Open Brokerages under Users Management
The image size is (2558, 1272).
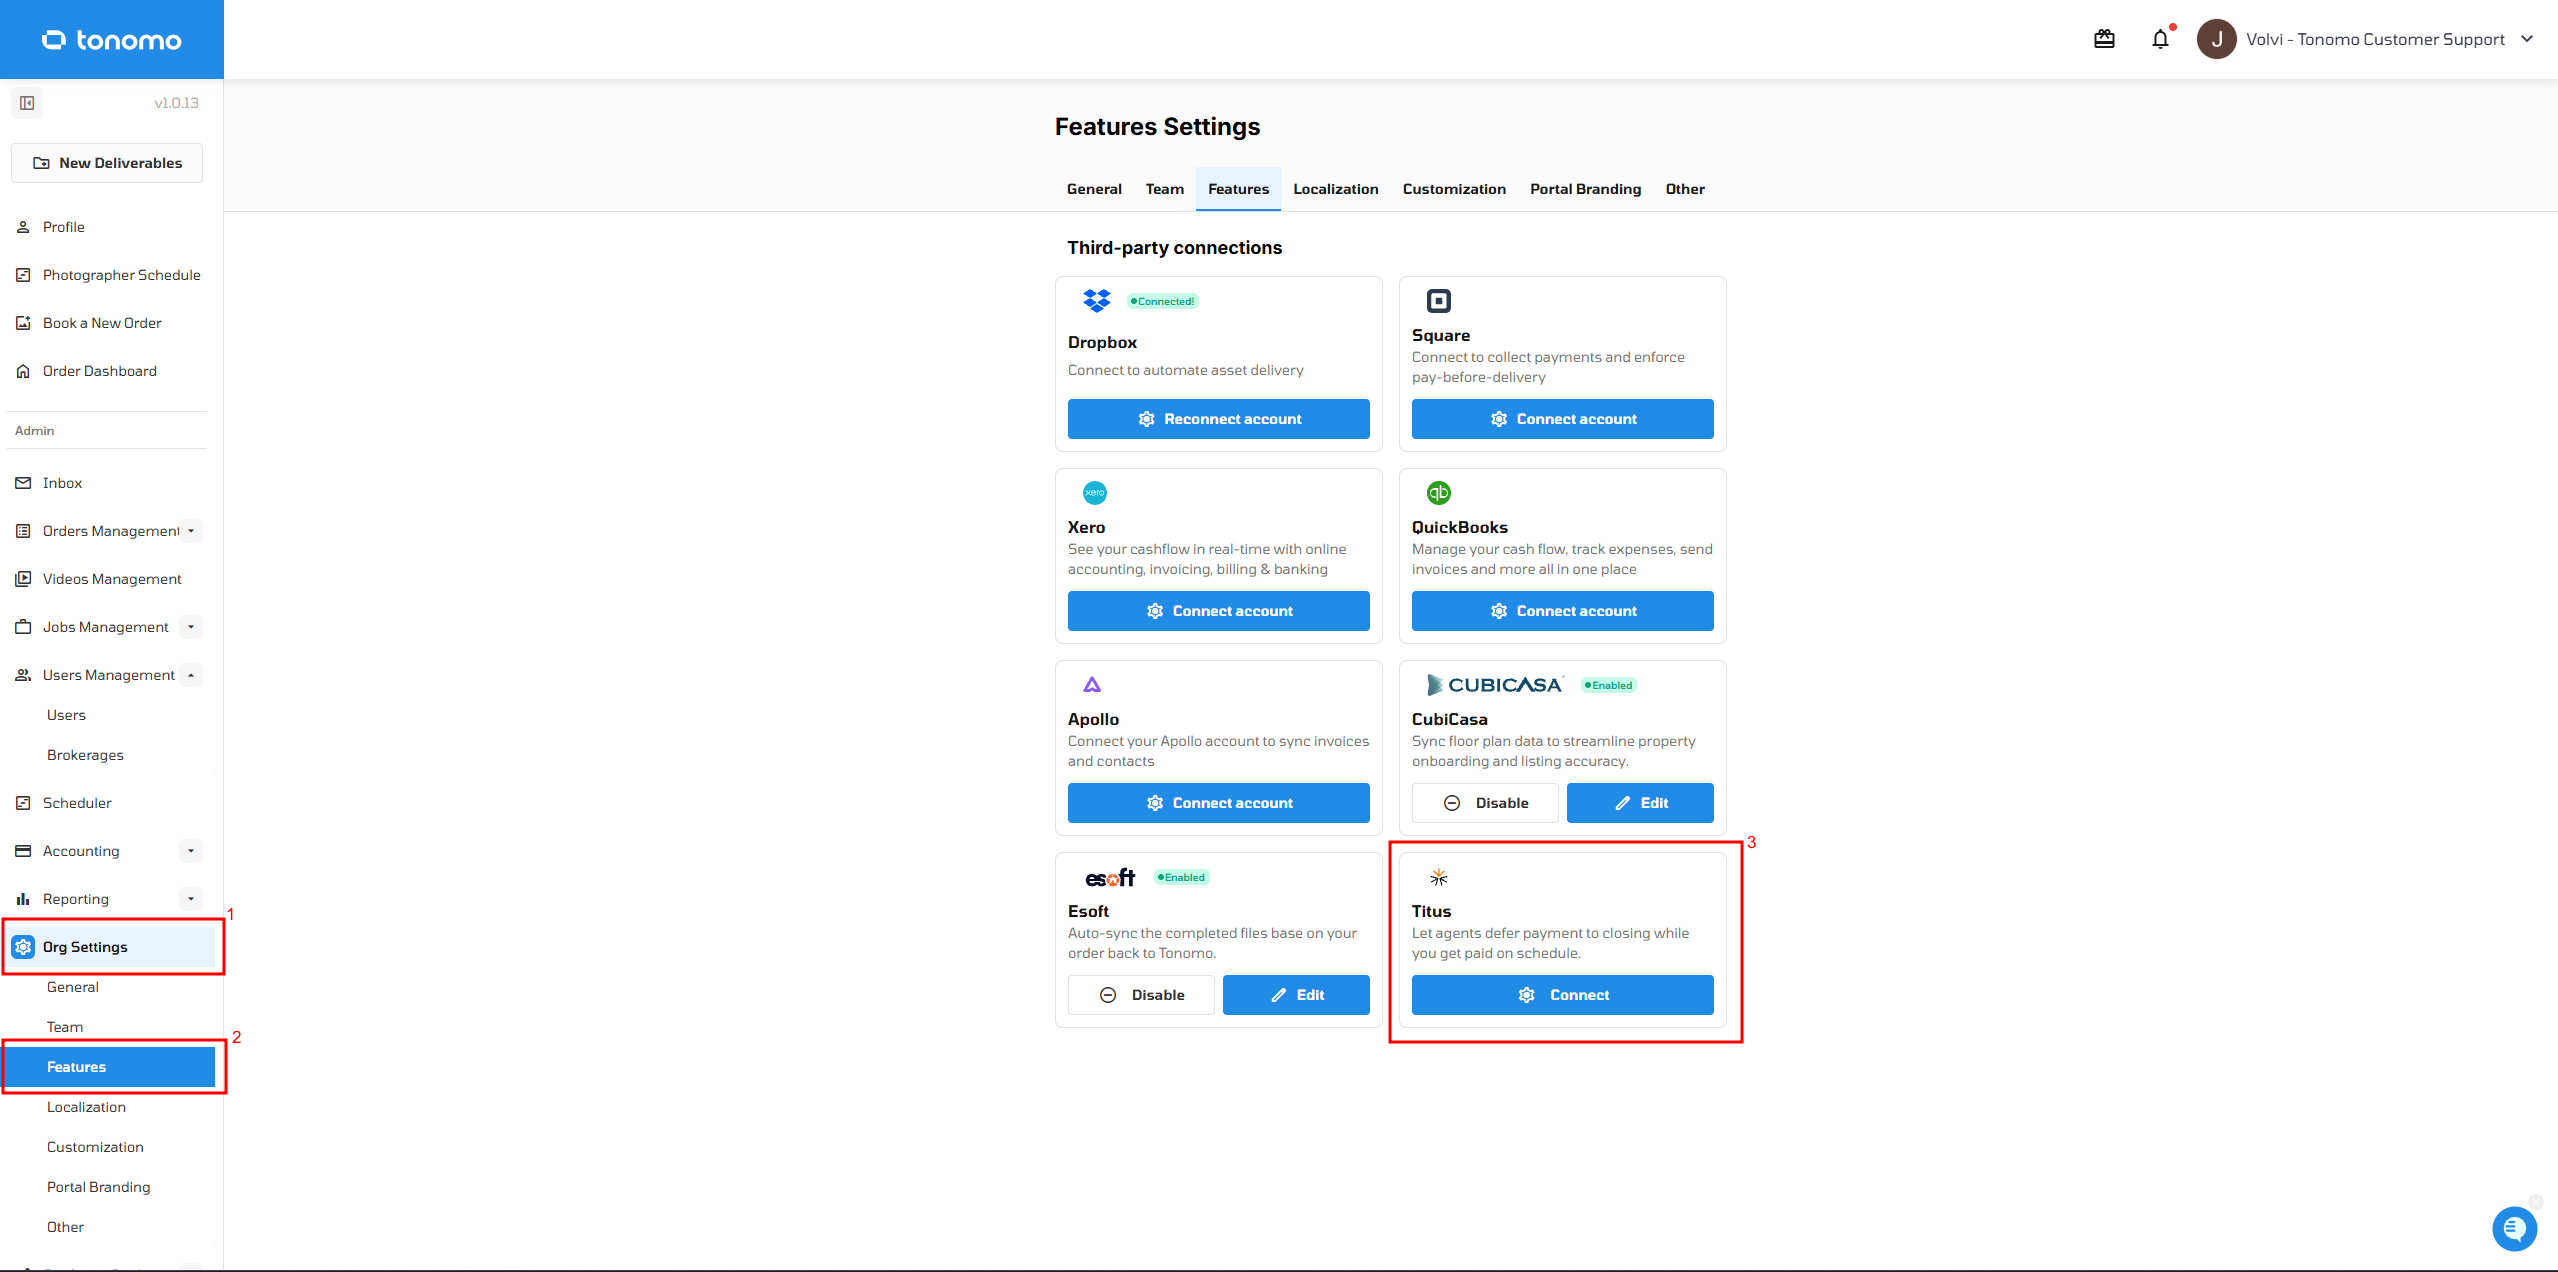tap(85, 755)
